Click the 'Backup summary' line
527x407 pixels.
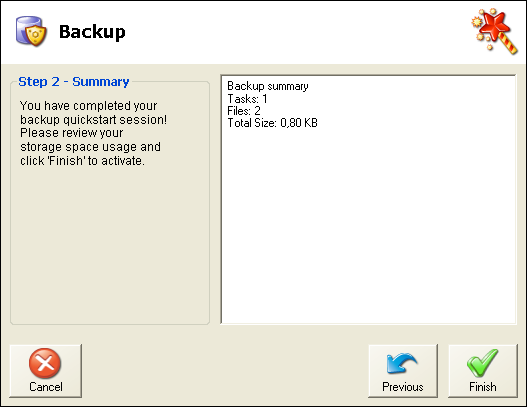(x=268, y=86)
